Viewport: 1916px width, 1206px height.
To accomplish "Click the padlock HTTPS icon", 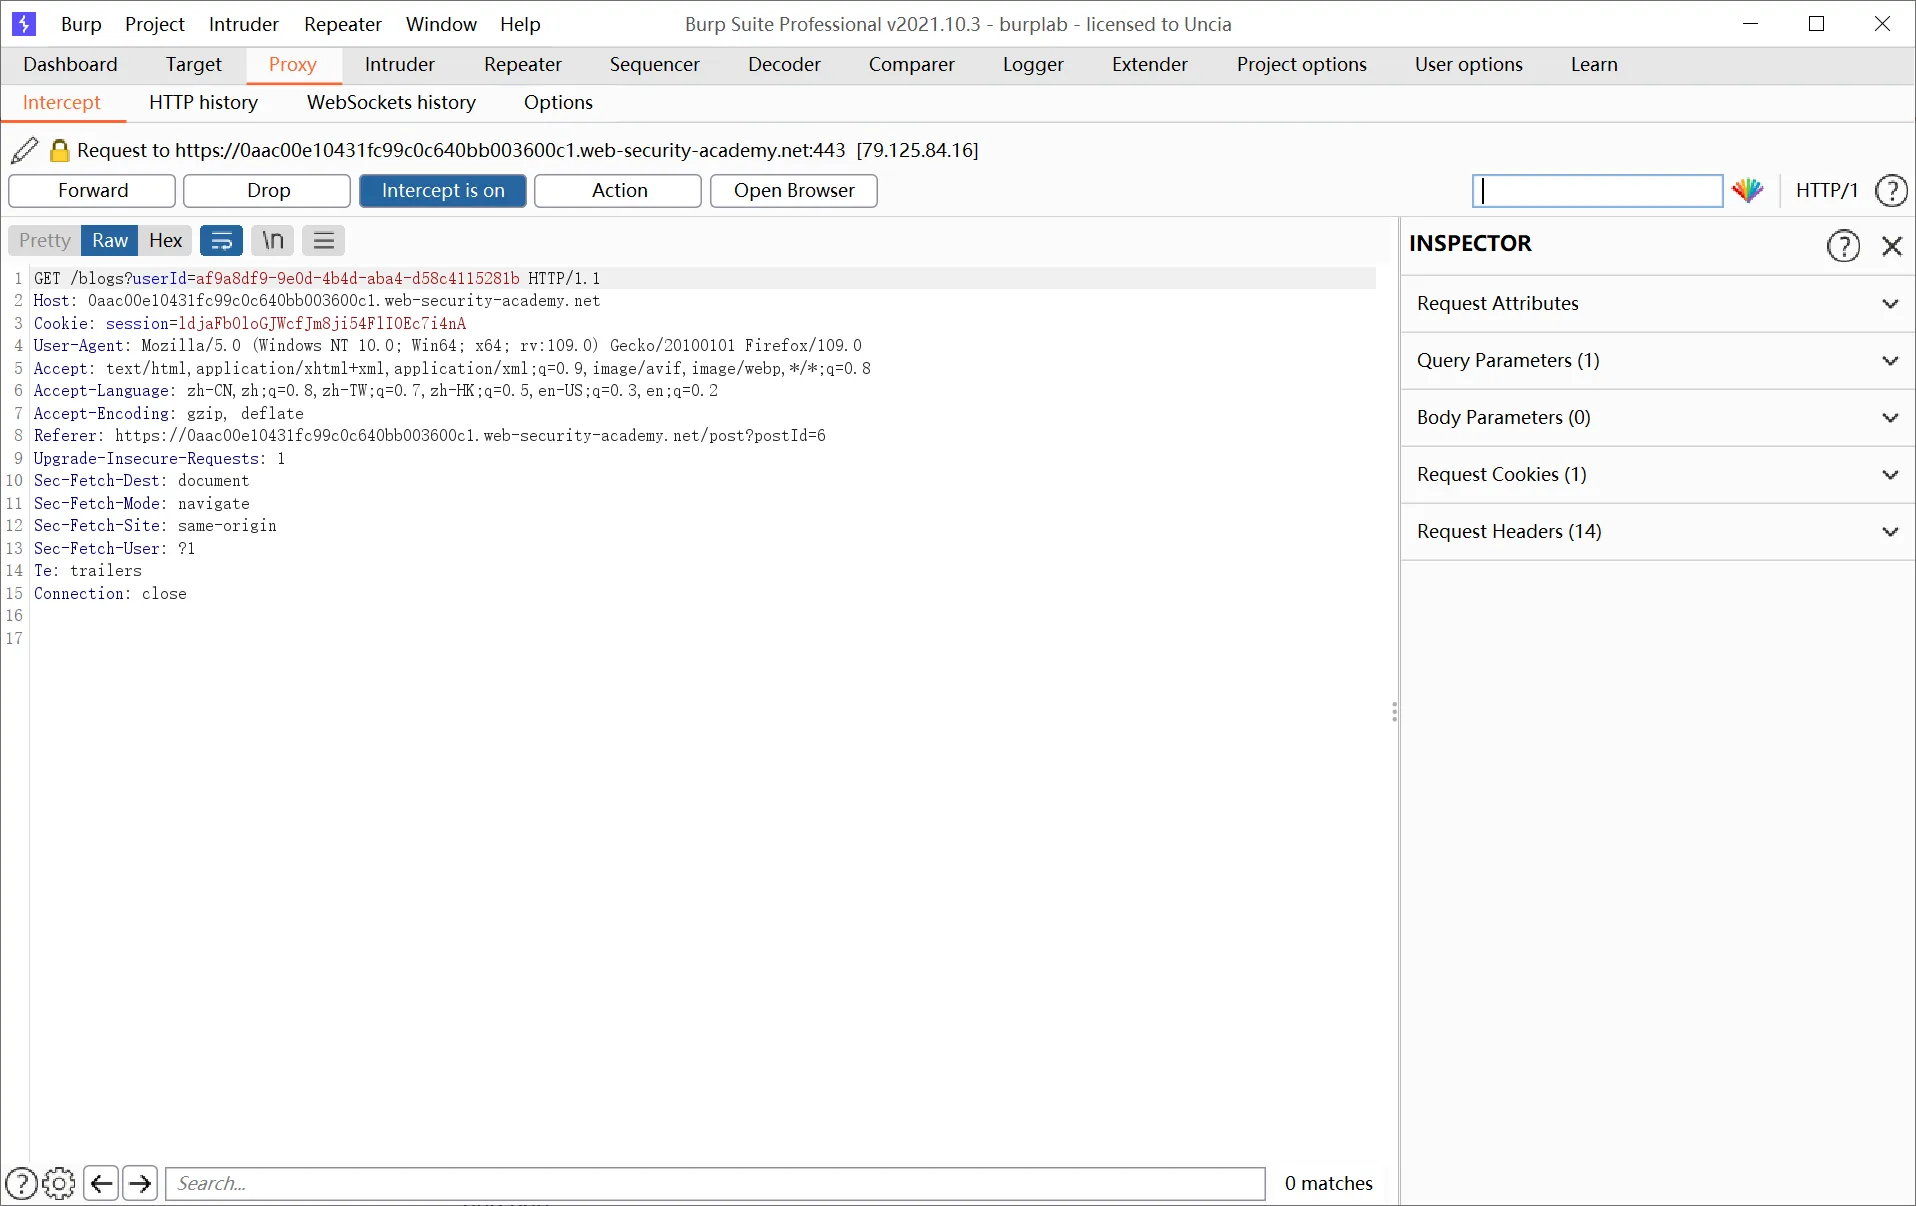I will pos(60,150).
